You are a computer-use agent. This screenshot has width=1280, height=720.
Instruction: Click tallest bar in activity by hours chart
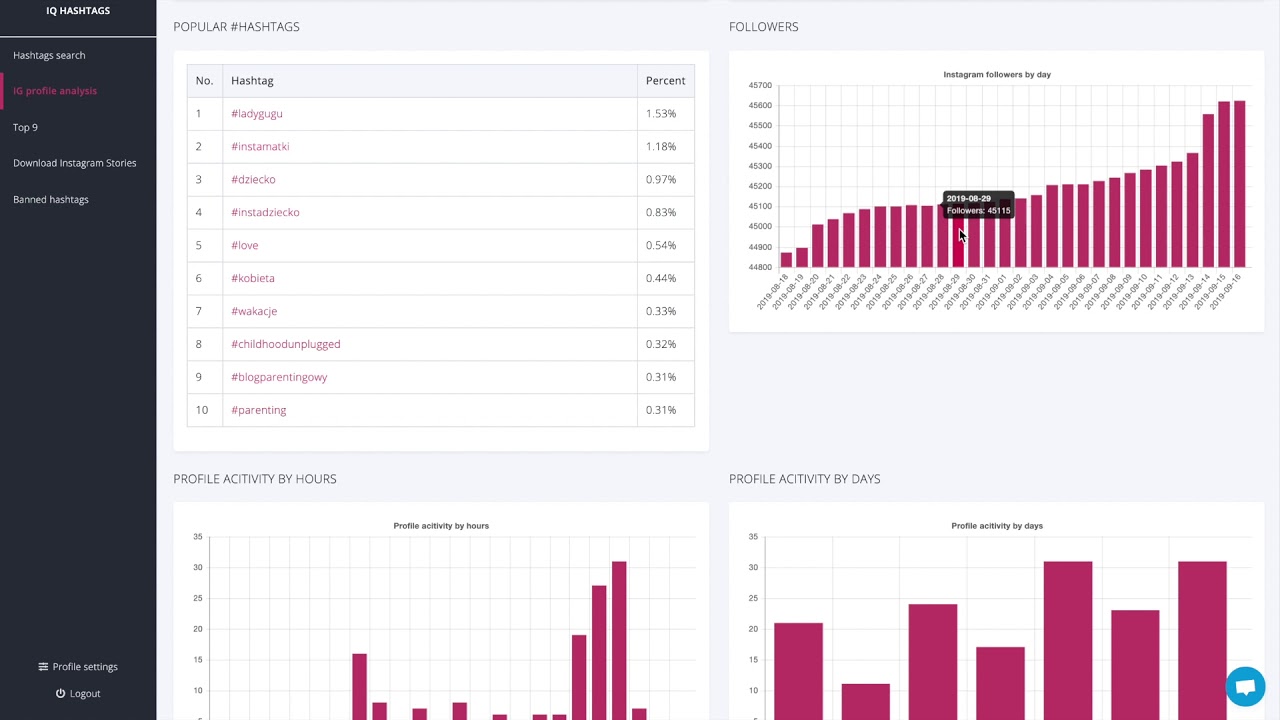tap(619, 640)
